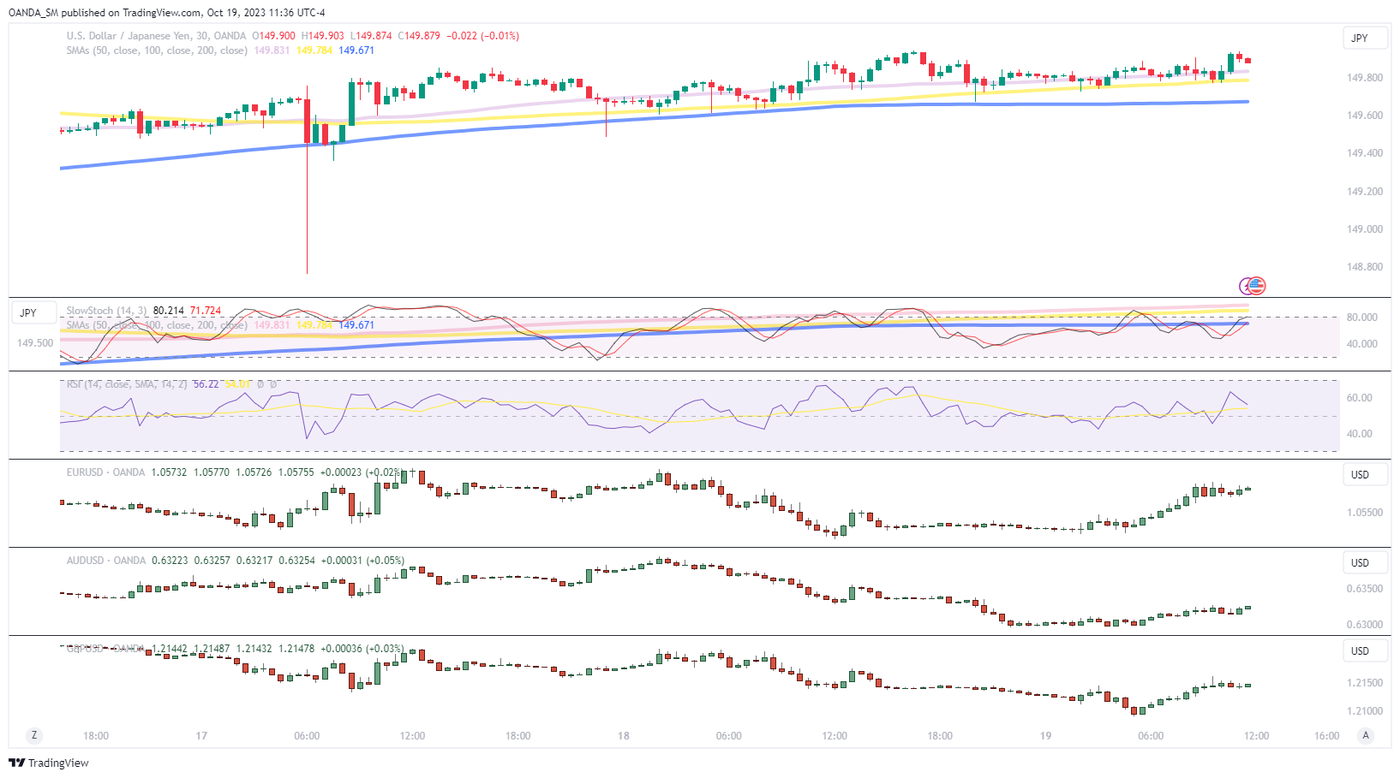Click the date label 17 on time axis
Image resolution: width=1400 pixels, height=778 pixels.
(202, 736)
